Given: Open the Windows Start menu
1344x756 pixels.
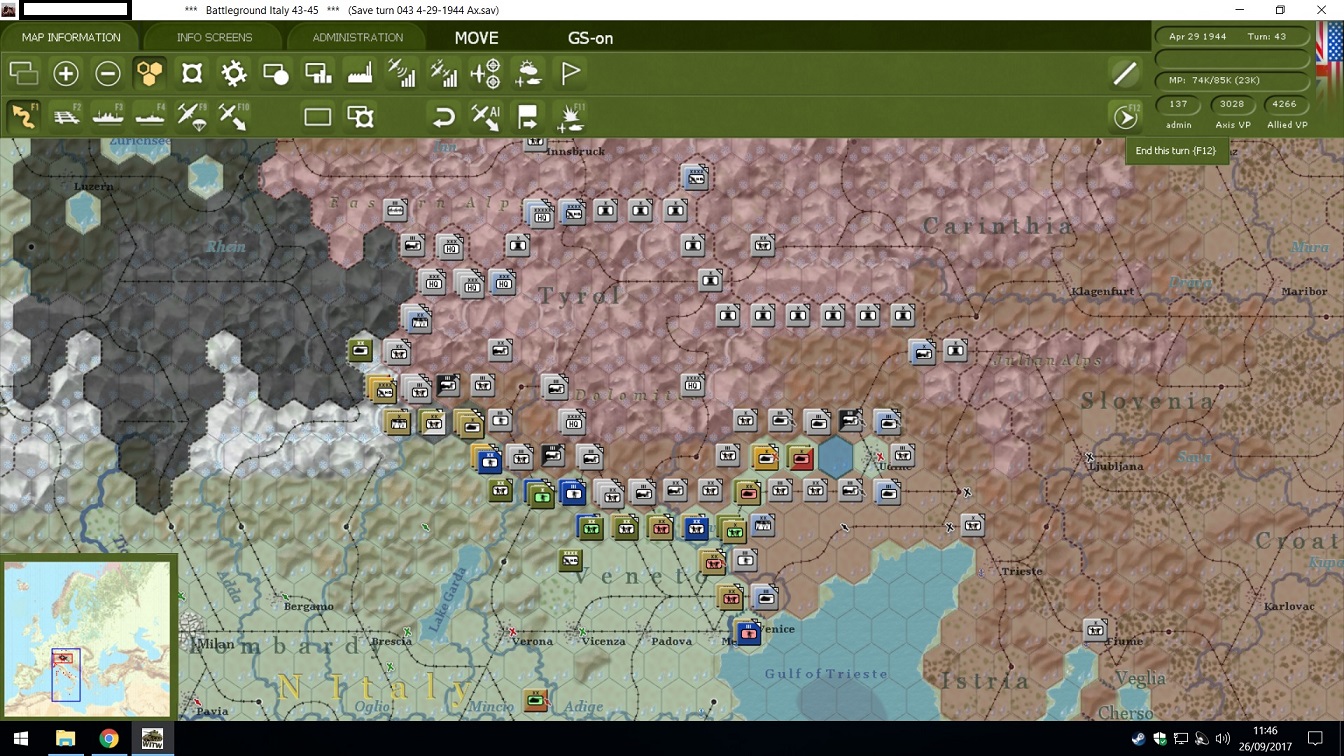Looking at the screenshot, I should pos(20,739).
